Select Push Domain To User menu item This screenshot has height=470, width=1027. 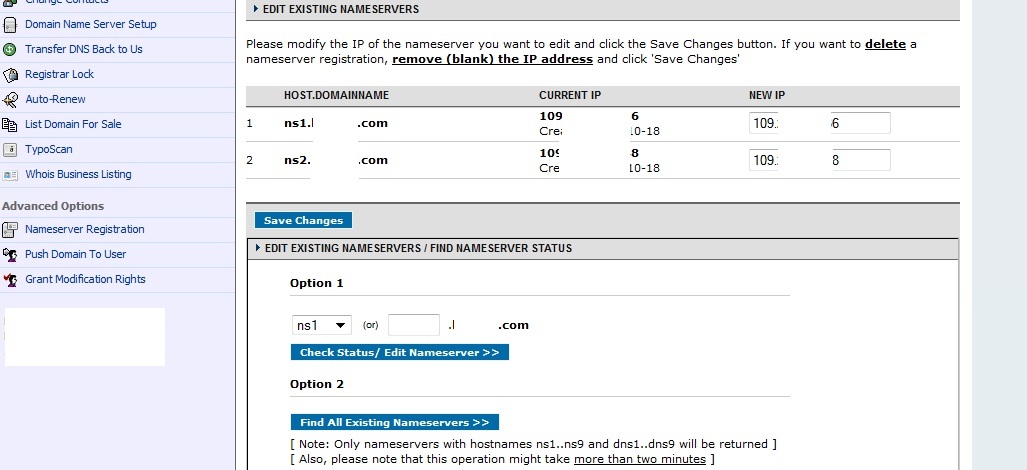coord(75,254)
